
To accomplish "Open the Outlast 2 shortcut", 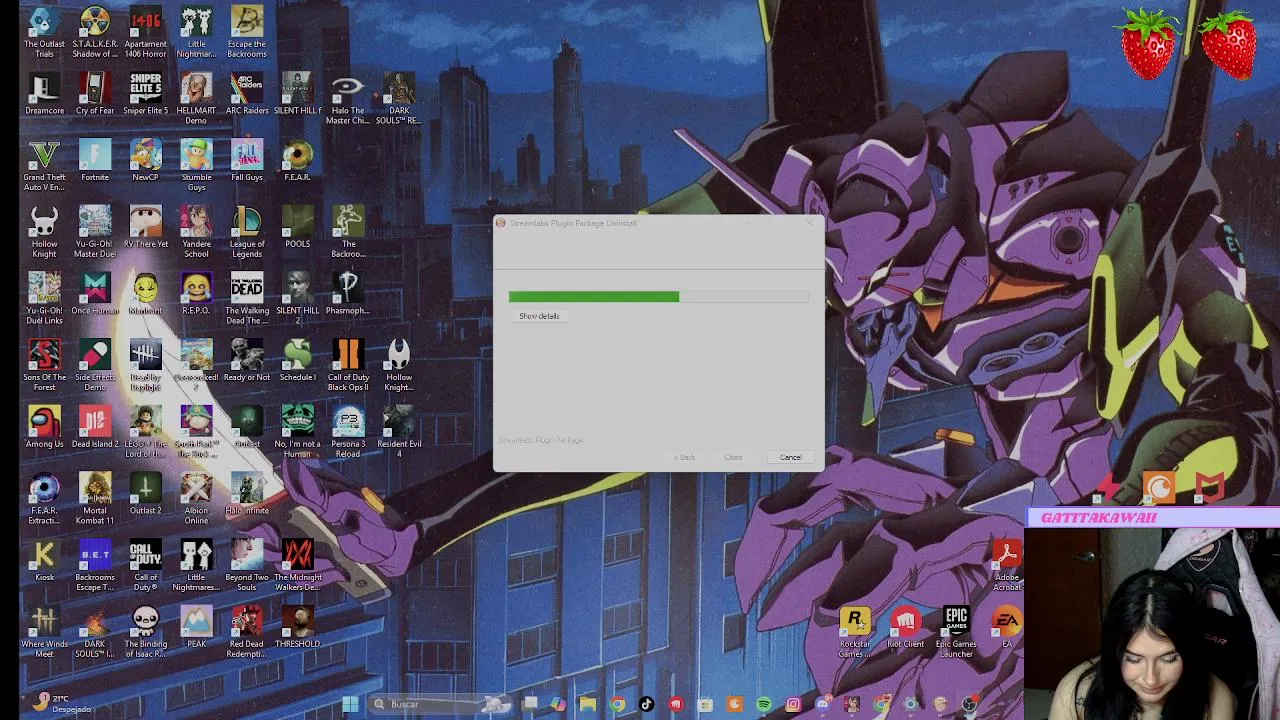I will 145,495.
